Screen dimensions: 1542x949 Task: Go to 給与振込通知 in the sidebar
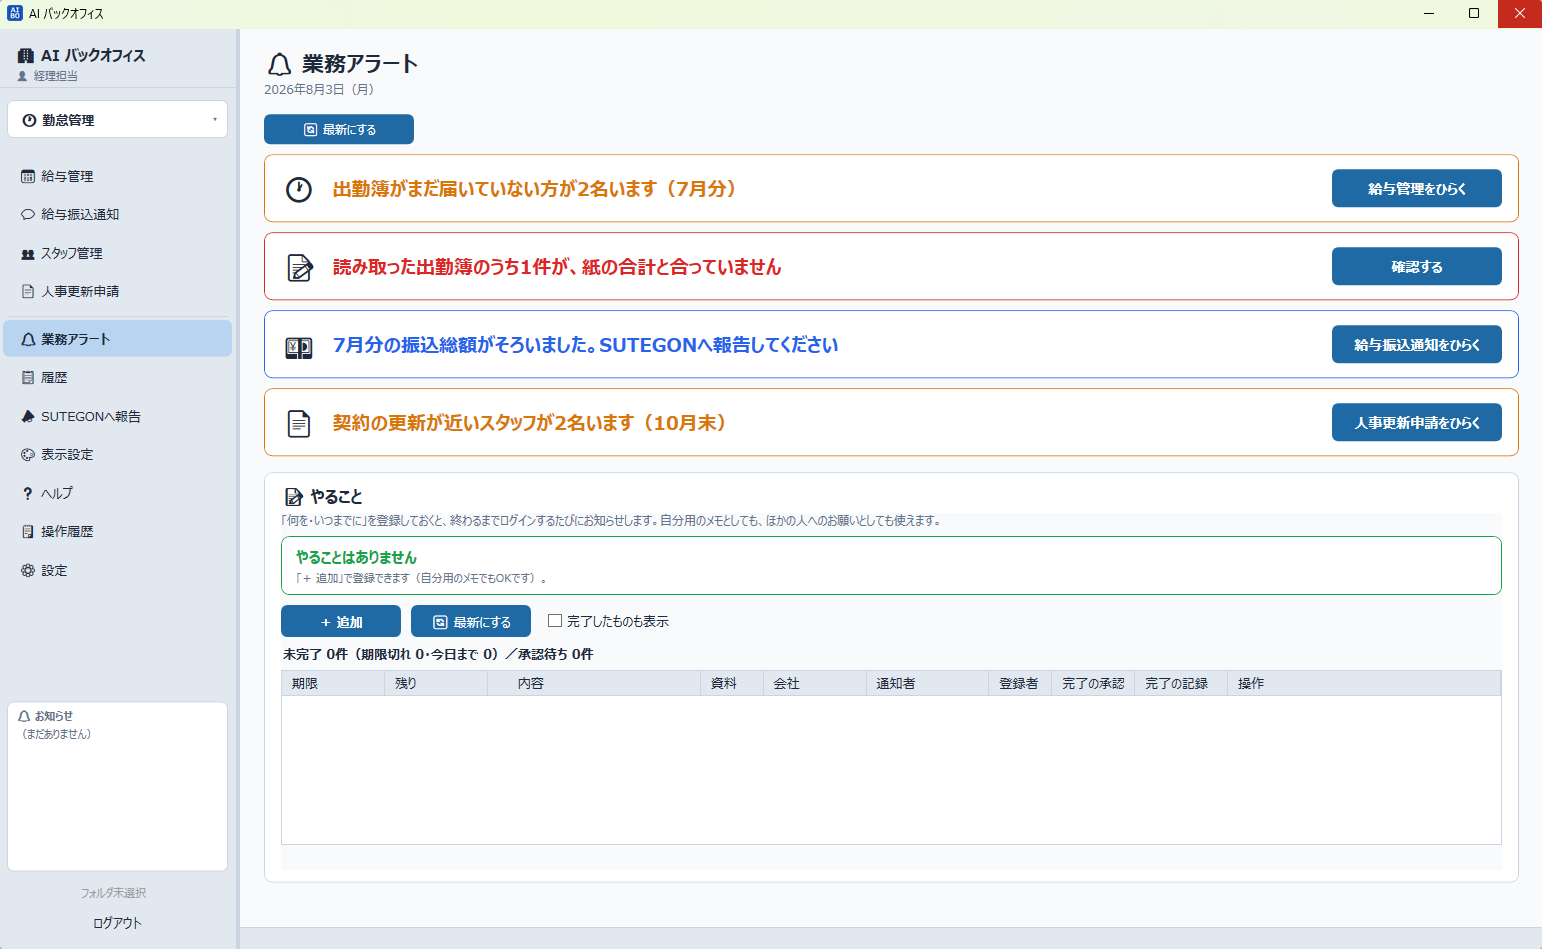[x=117, y=214]
